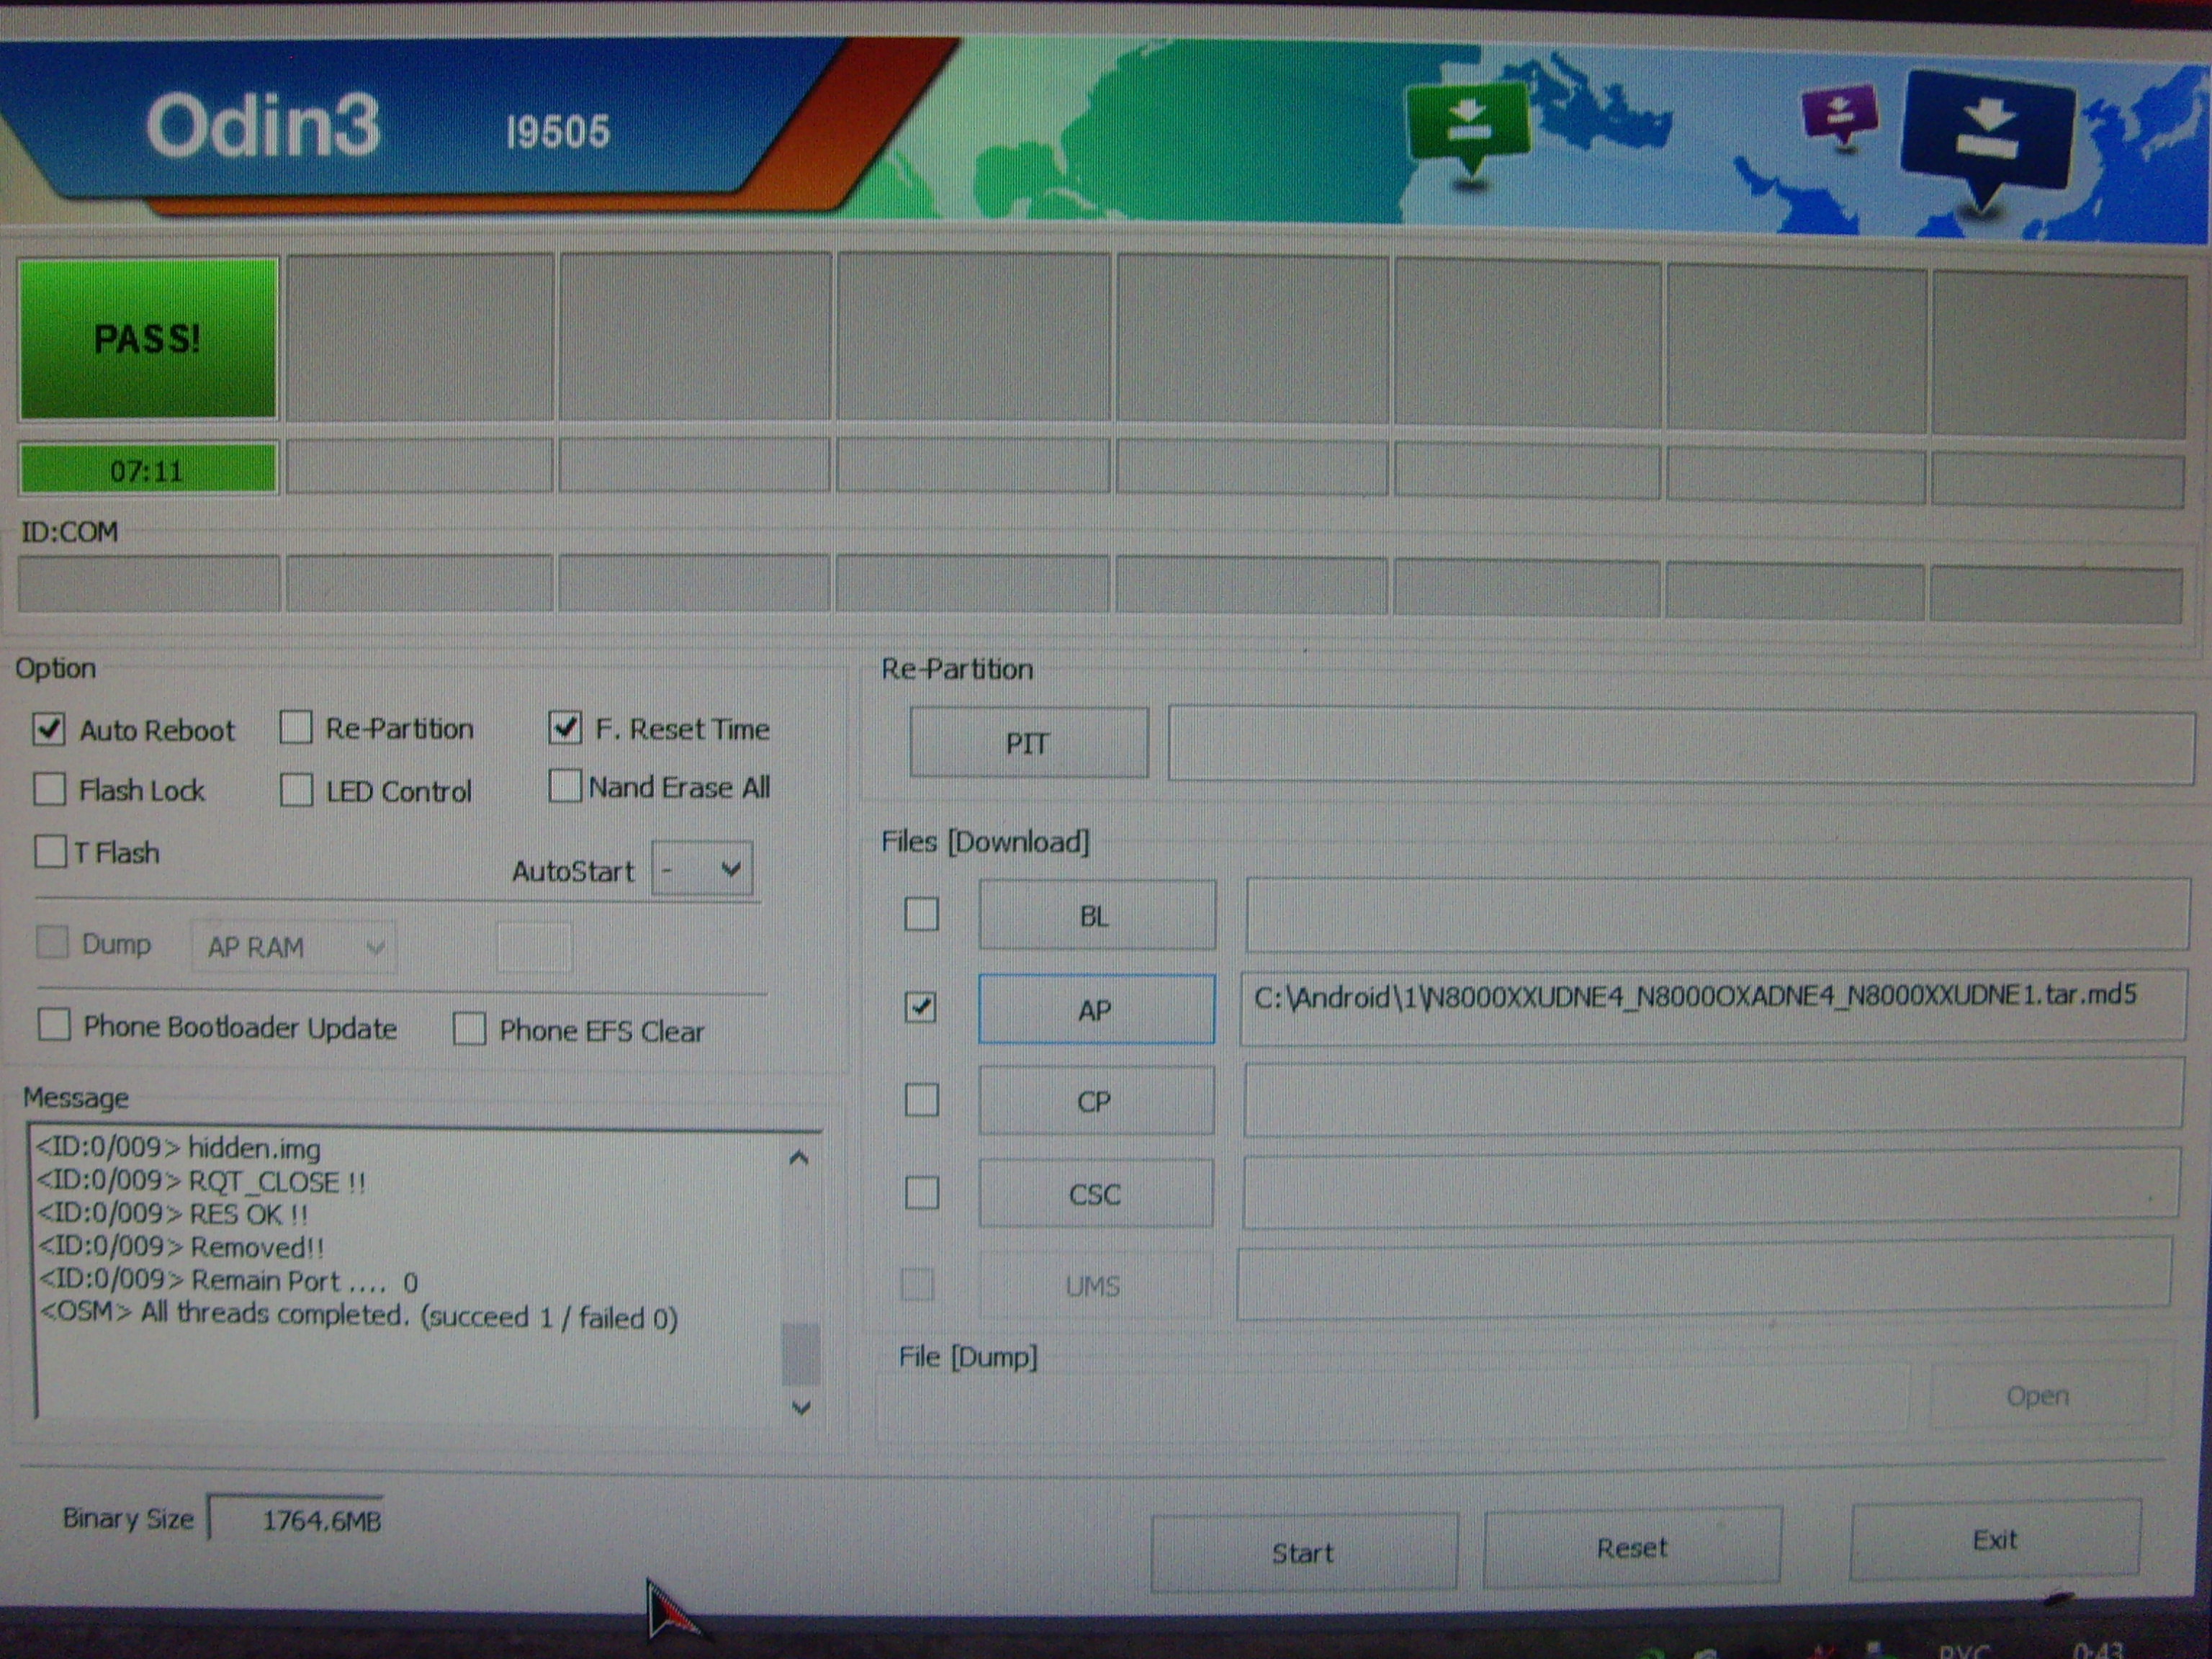This screenshot has width=2212, height=1659.
Task: Uncheck the AP file checkbox
Action: click(x=920, y=1007)
